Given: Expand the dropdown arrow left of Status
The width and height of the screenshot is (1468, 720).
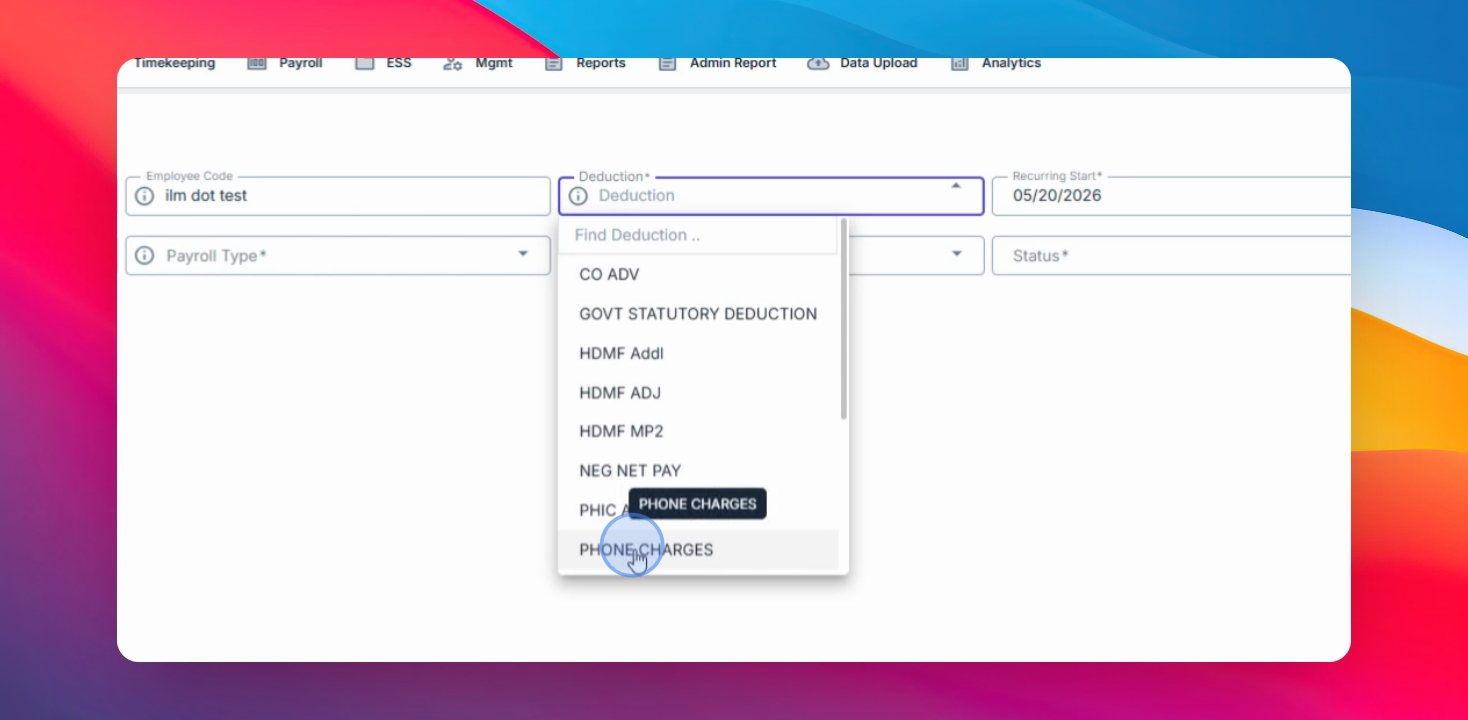Looking at the screenshot, I should [x=956, y=255].
